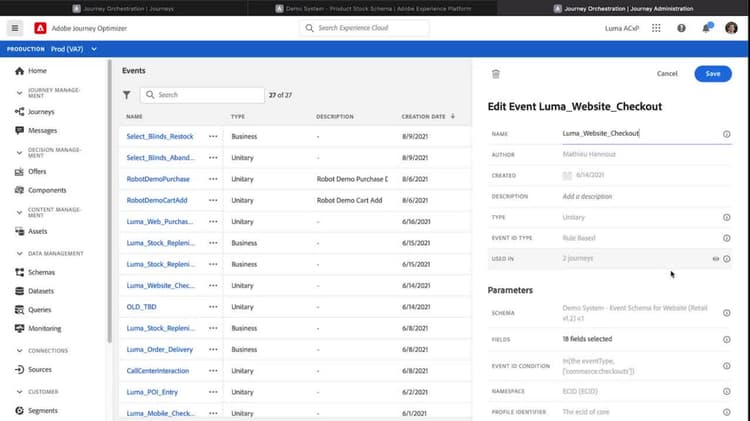Click the Cancel button
This screenshot has width=750, height=421.
[x=667, y=74]
